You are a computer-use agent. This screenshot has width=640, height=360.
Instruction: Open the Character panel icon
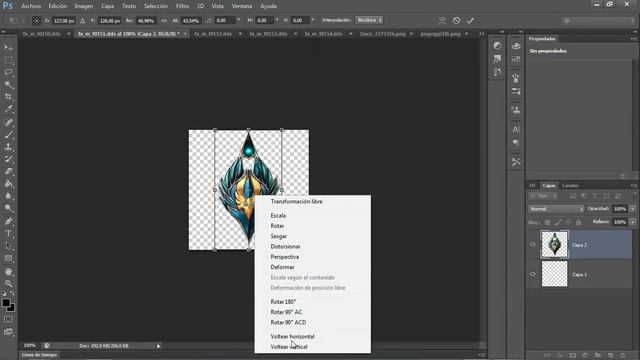(516, 130)
